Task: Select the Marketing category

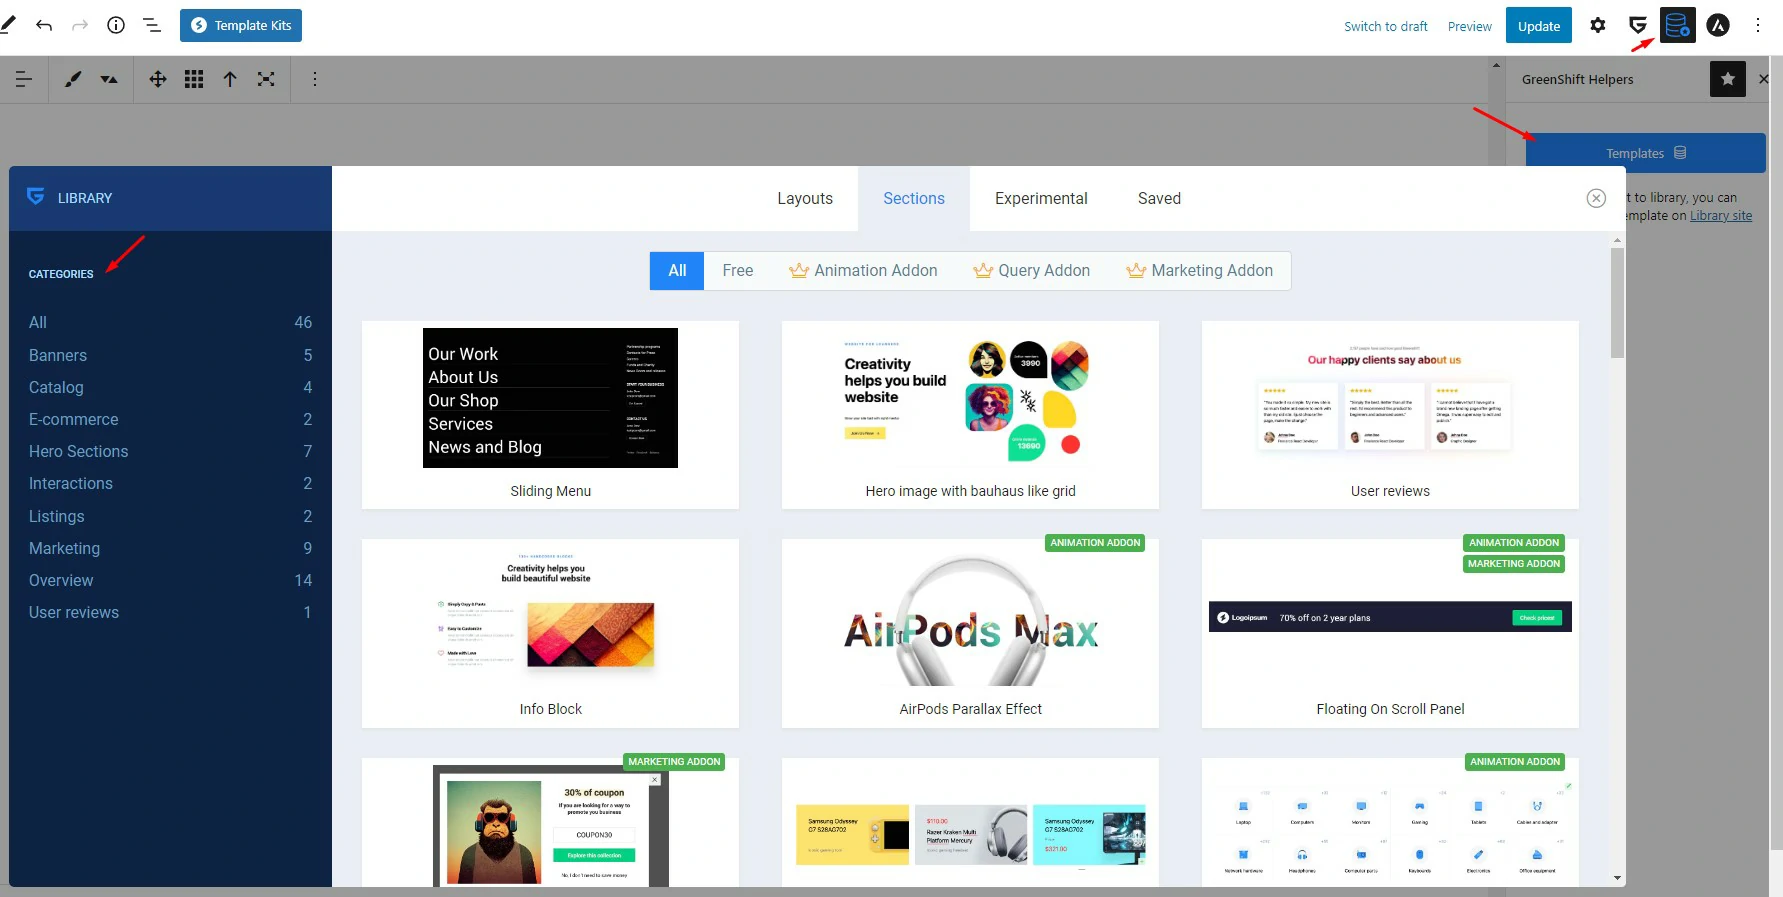Action: (x=170, y=548)
